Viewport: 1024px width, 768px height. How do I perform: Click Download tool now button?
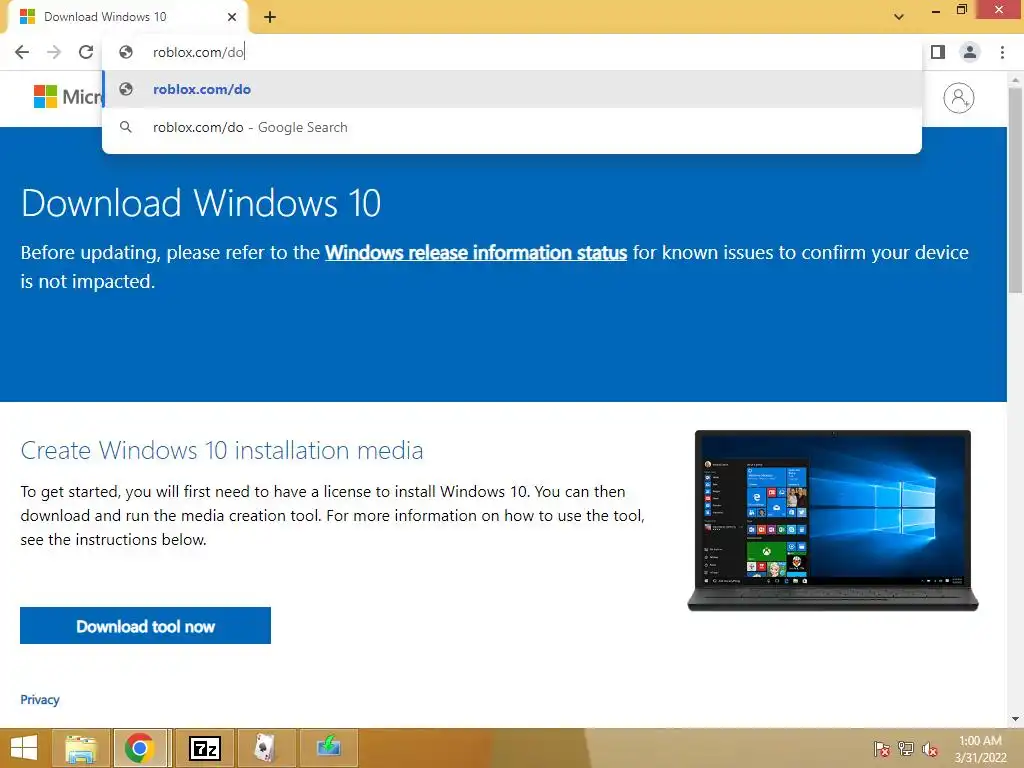click(146, 626)
